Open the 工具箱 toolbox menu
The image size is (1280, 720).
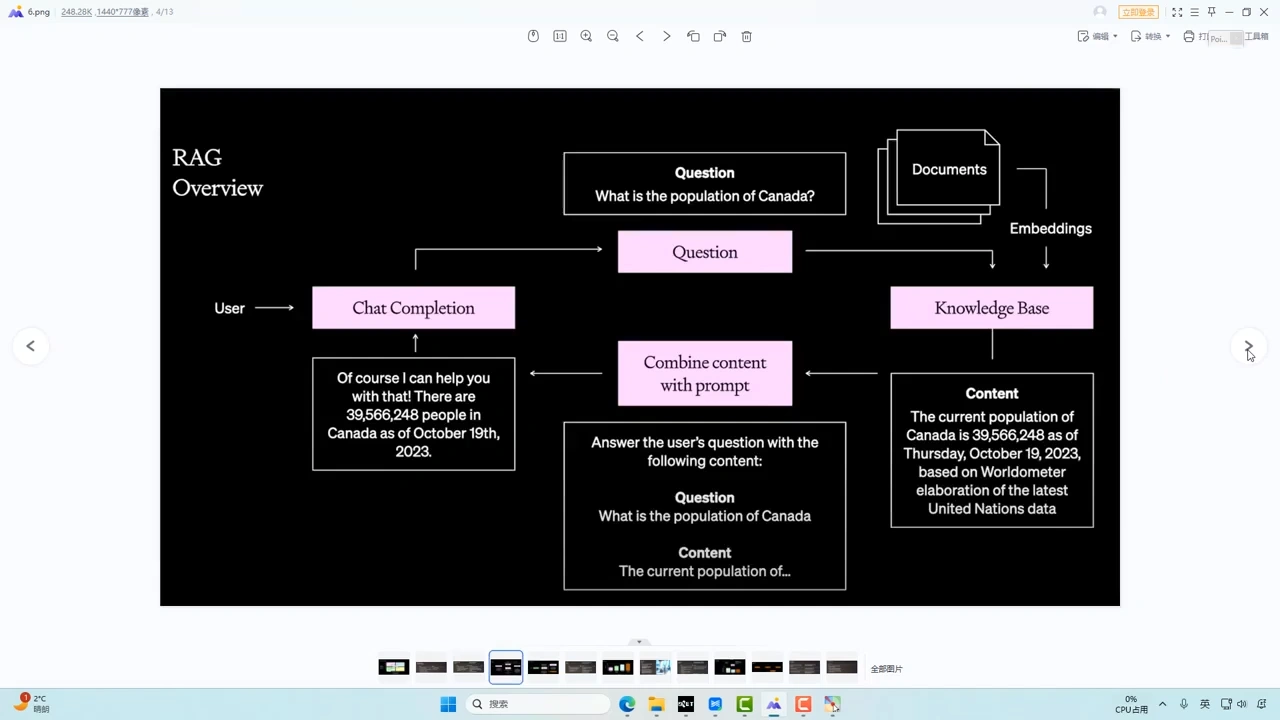[x=1255, y=36]
